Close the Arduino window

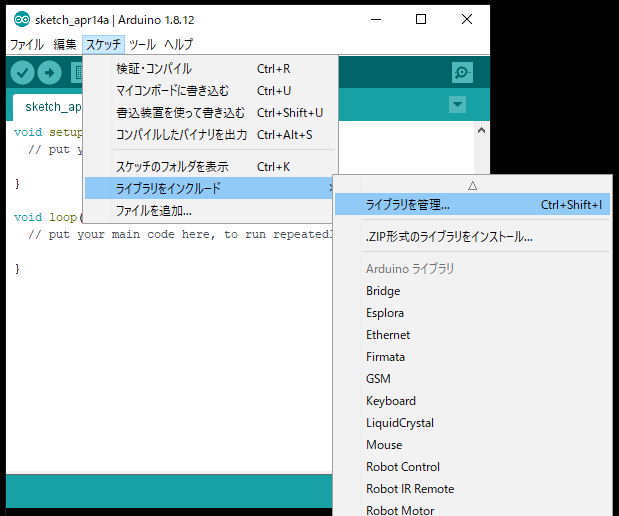click(x=467, y=19)
